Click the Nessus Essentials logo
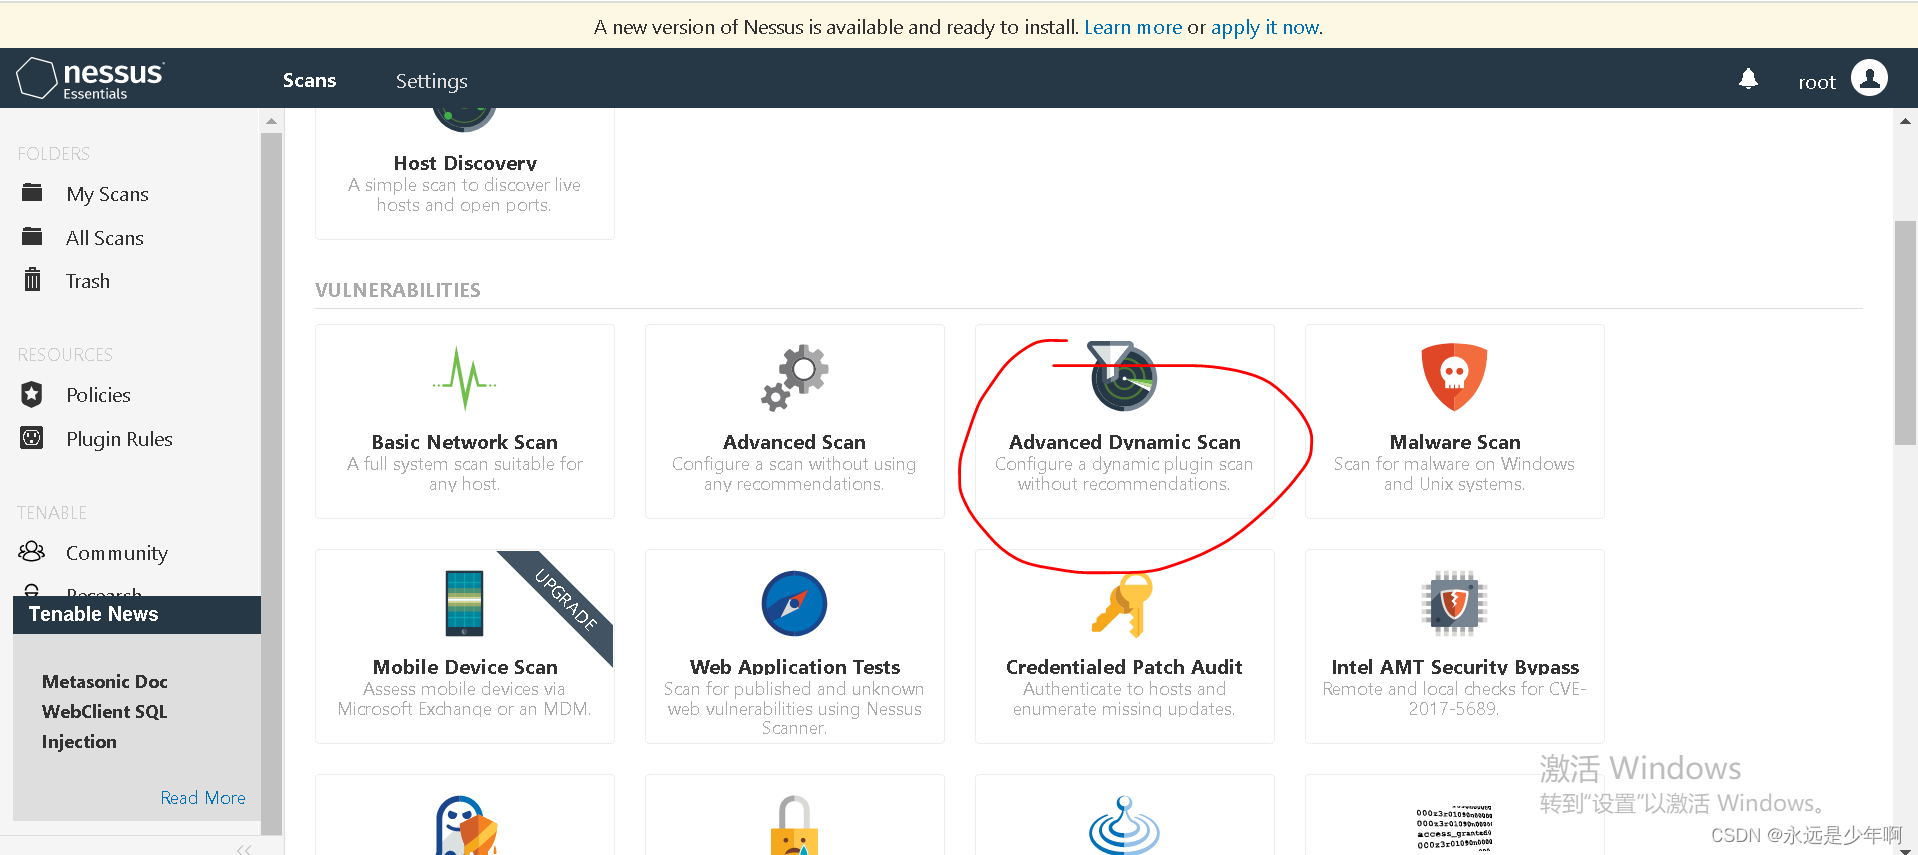The width and height of the screenshot is (1918, 855). click(x=90, y=78)
